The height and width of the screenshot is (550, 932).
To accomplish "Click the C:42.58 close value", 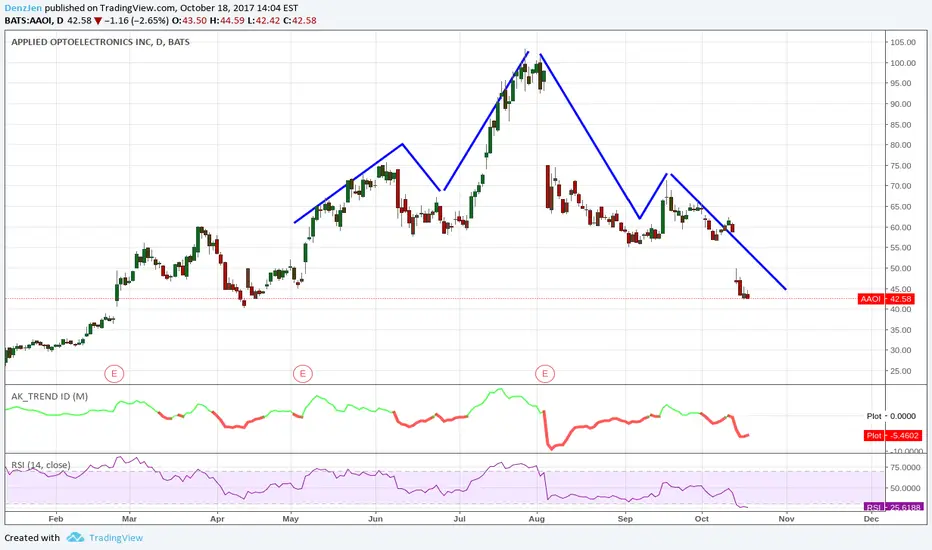I will tap(300, 20).
